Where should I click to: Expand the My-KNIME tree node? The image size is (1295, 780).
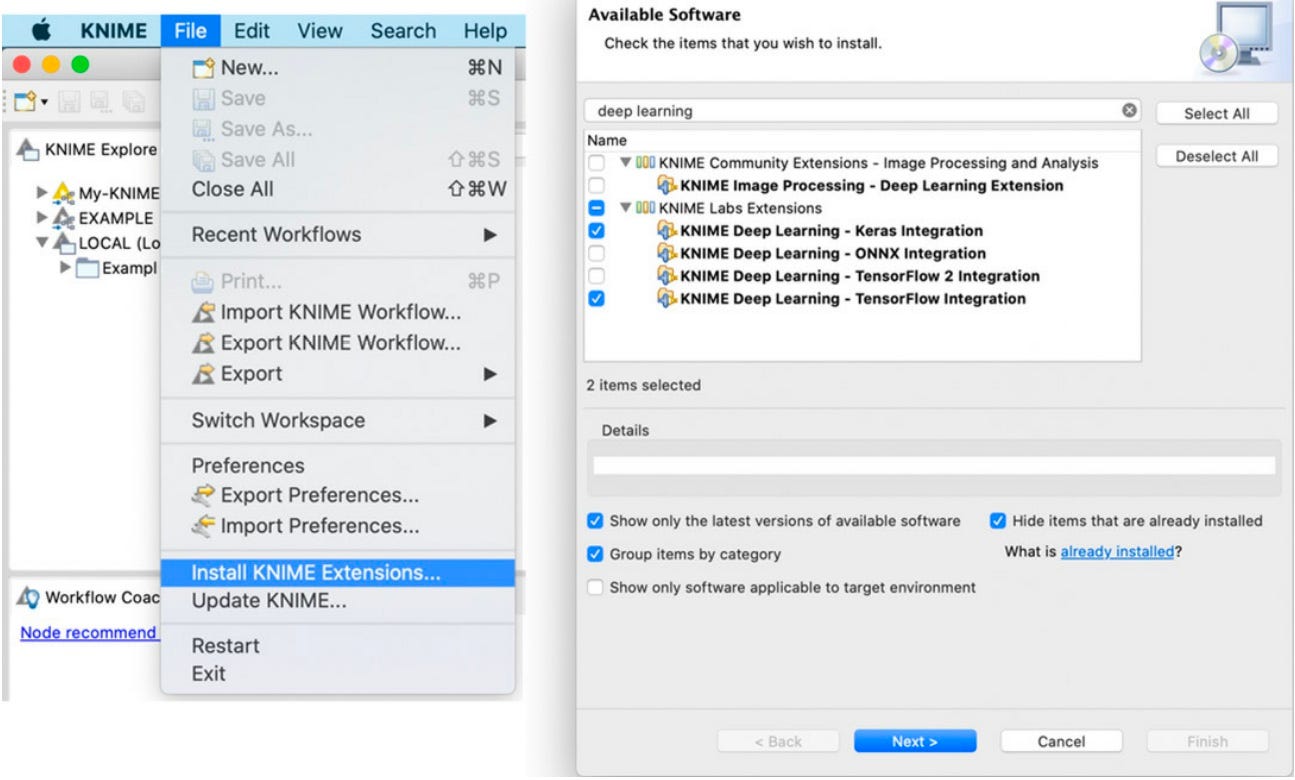coord(41,193)
